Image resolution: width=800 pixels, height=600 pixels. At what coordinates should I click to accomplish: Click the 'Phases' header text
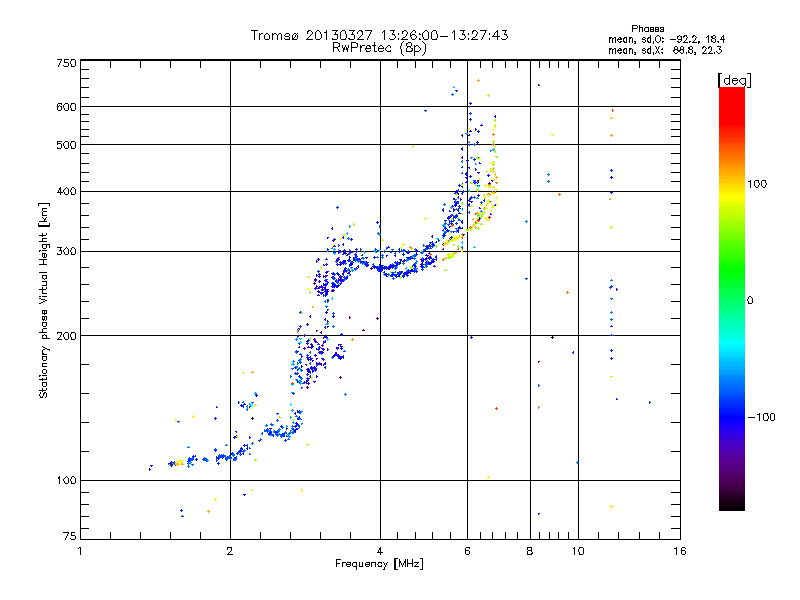coord(647,29)
